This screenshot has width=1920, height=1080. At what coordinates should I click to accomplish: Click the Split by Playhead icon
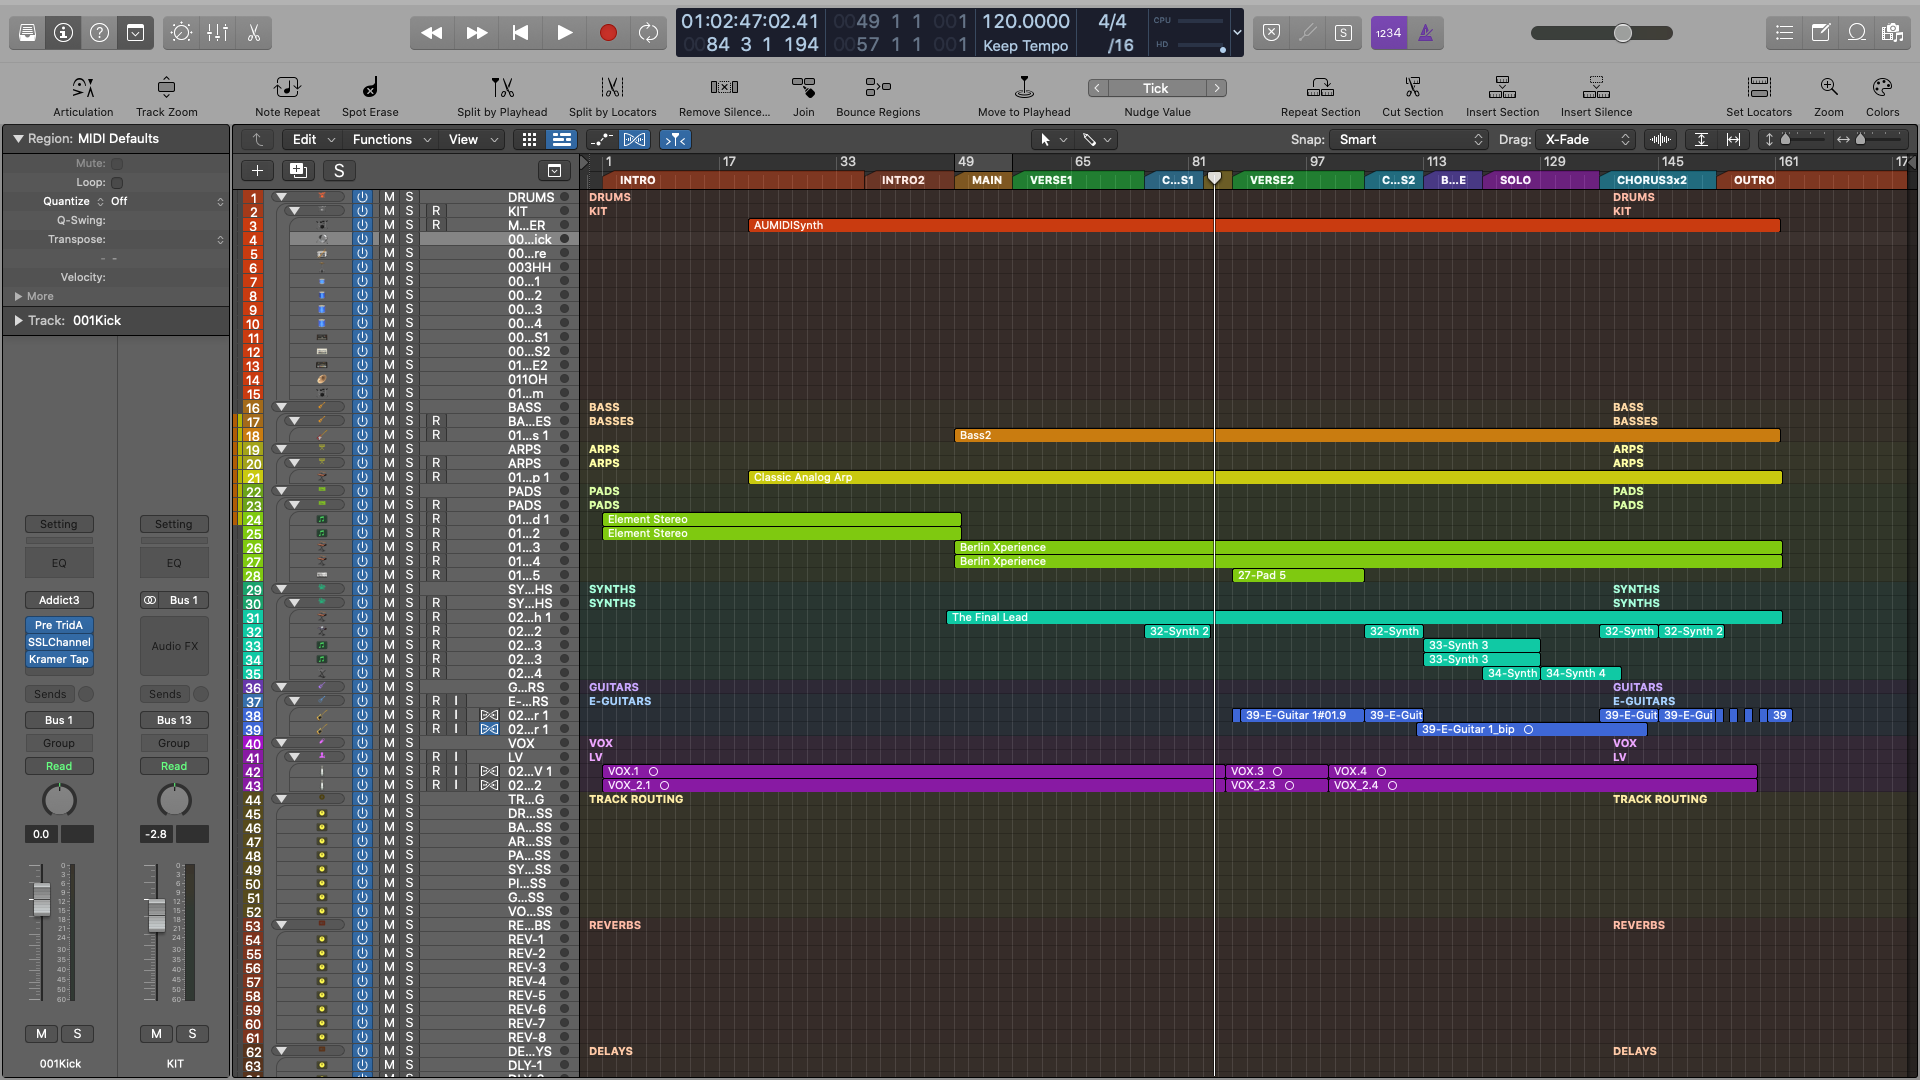coord(502,87)
